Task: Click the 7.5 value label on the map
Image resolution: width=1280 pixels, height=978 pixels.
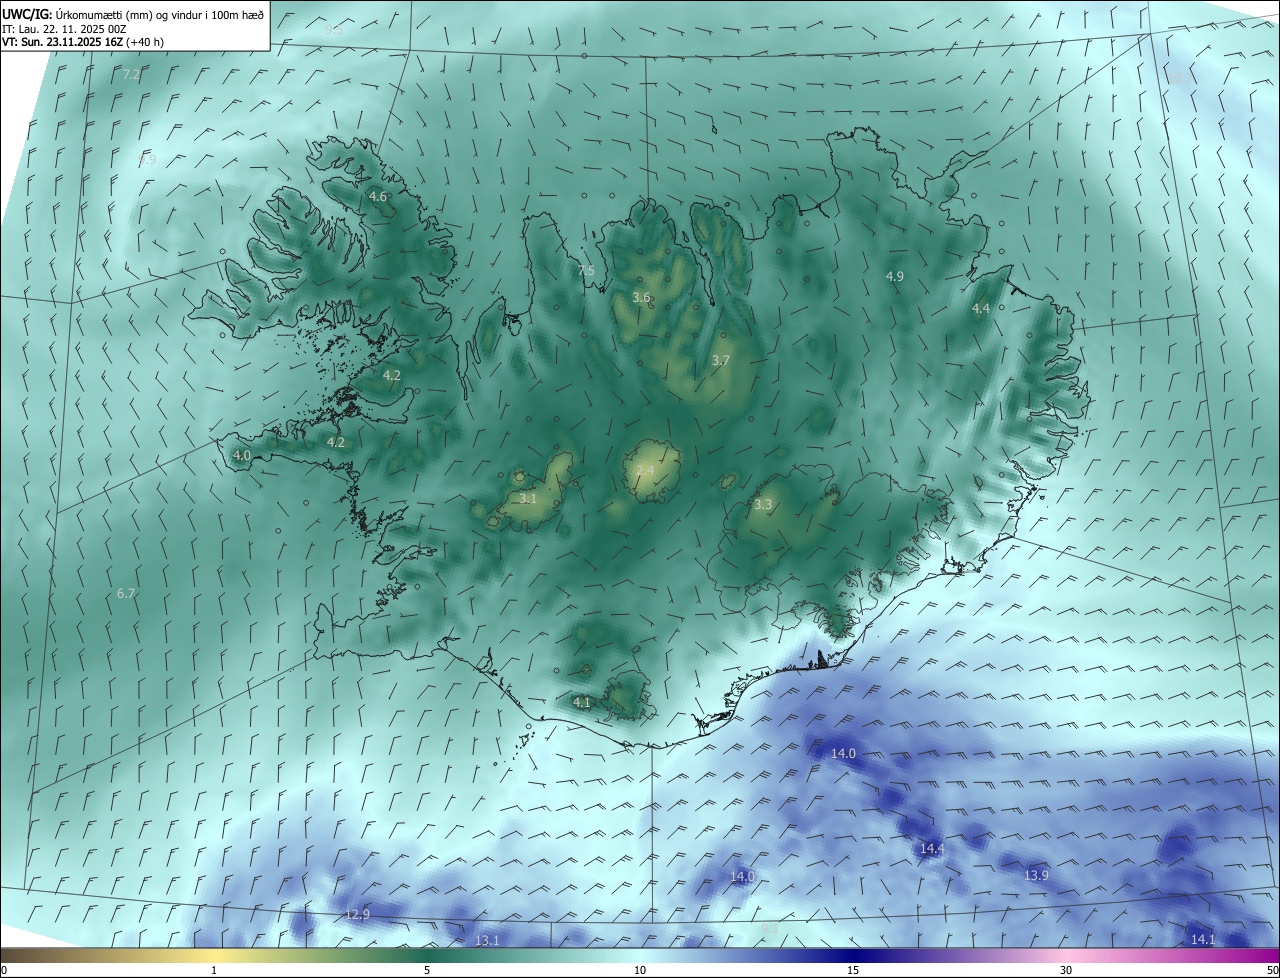Action: 586,271
